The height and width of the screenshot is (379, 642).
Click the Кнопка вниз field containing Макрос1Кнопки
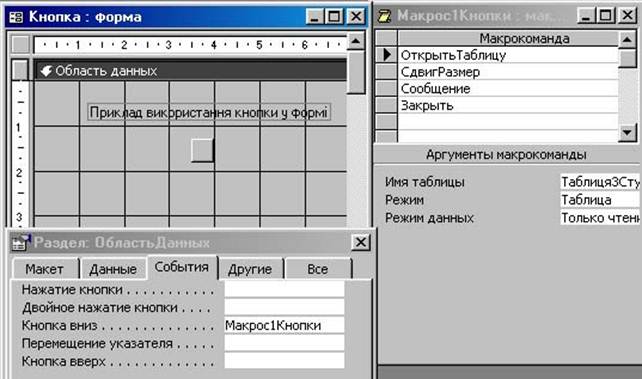point(284,325)
